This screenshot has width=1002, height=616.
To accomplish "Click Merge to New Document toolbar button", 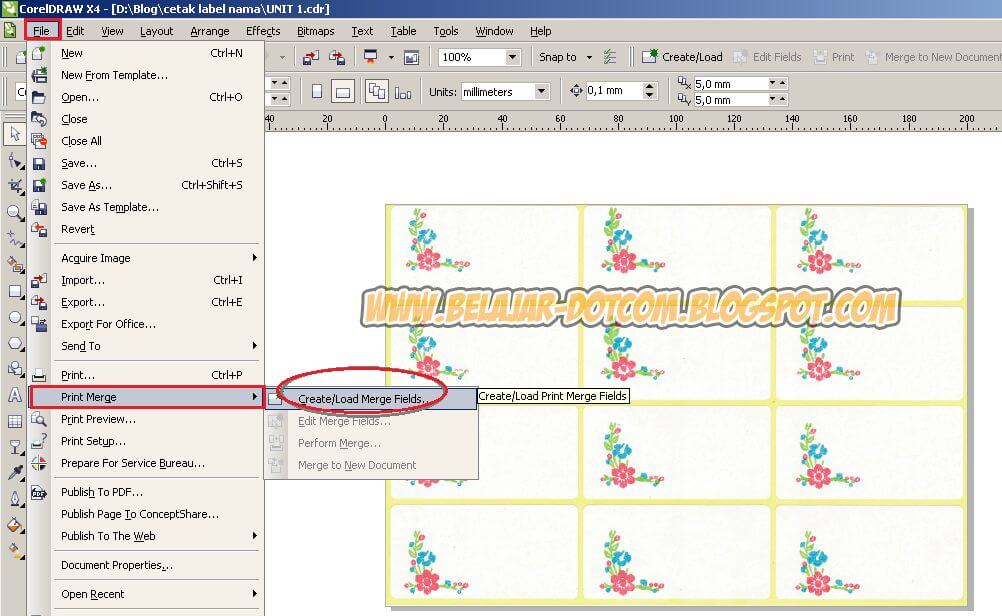I will 933,57.
